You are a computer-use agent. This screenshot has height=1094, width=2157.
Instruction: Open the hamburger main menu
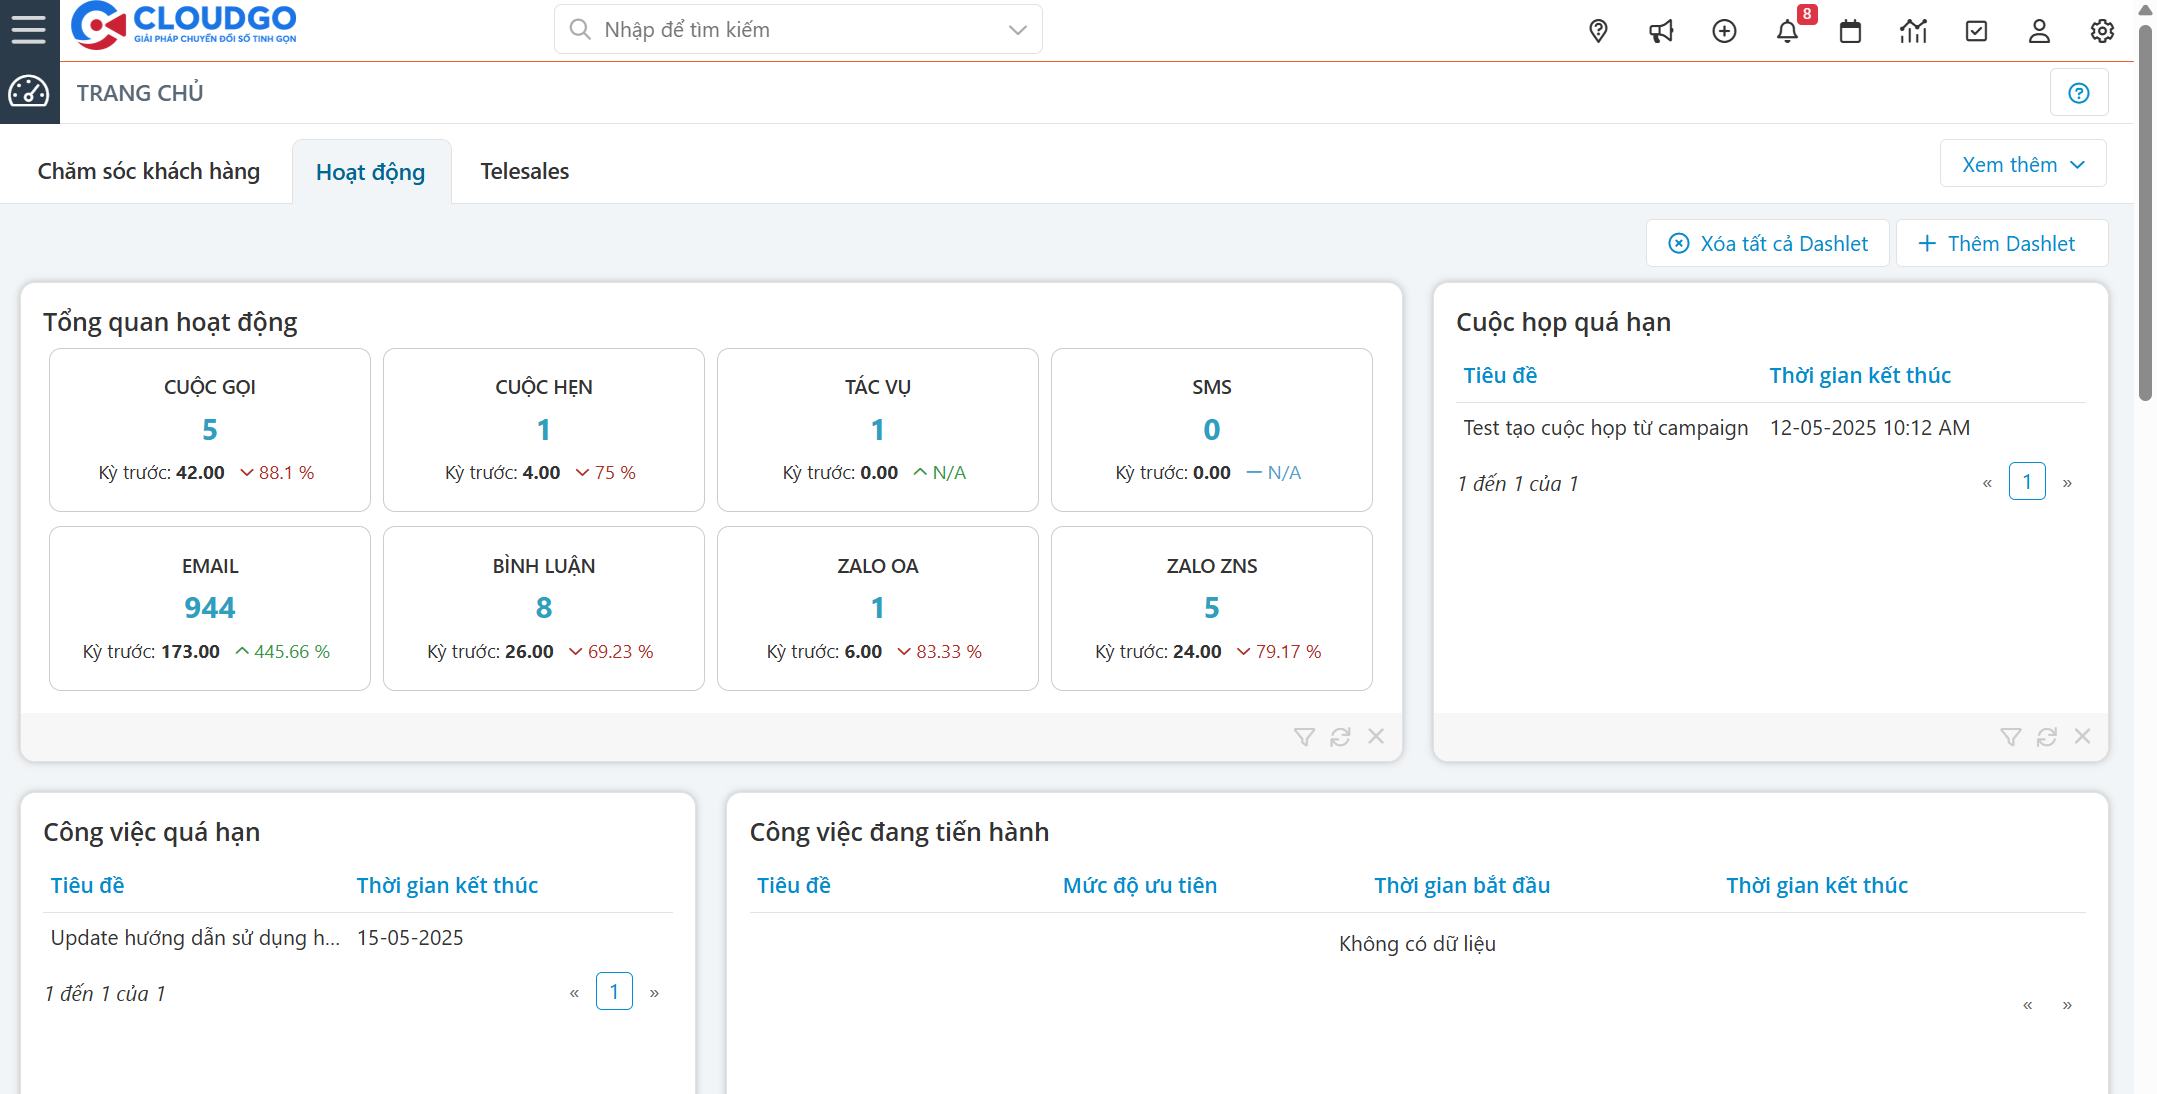click(28, 29)
